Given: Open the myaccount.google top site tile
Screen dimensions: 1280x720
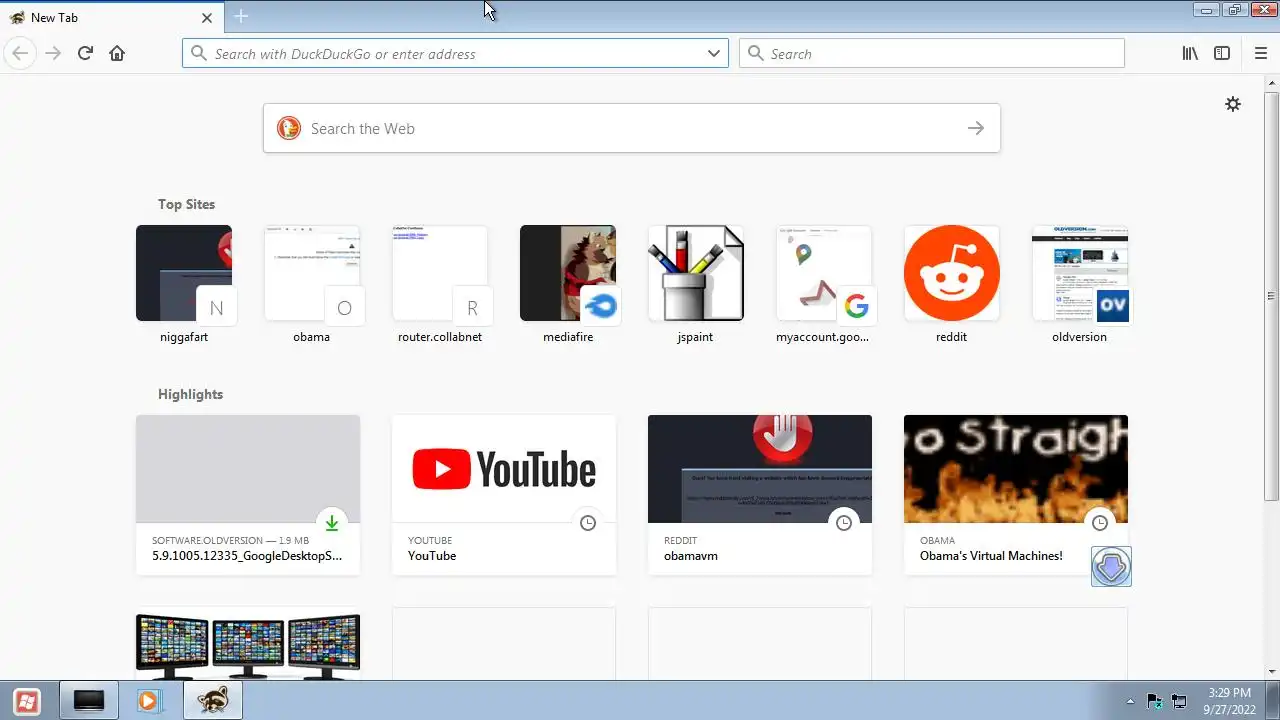Looking at the screenshot, I should coord(824,285).
